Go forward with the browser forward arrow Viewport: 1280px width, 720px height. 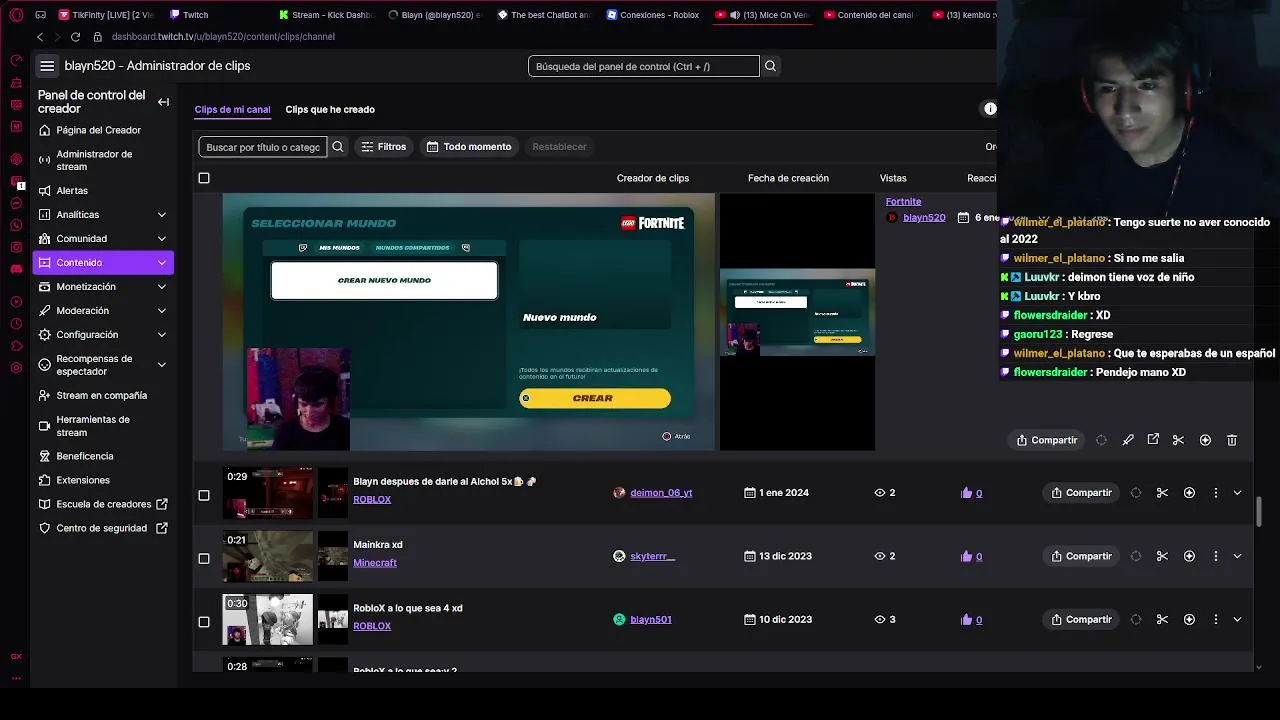coord(57,37)
